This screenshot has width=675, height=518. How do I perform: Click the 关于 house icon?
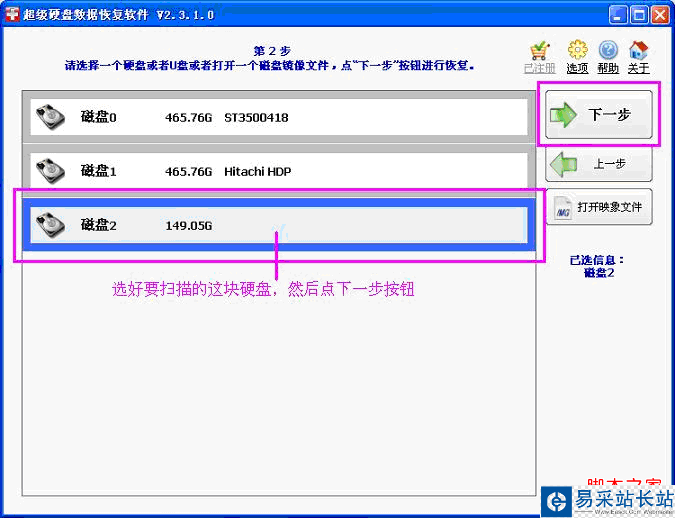click(x=638, y=50)
